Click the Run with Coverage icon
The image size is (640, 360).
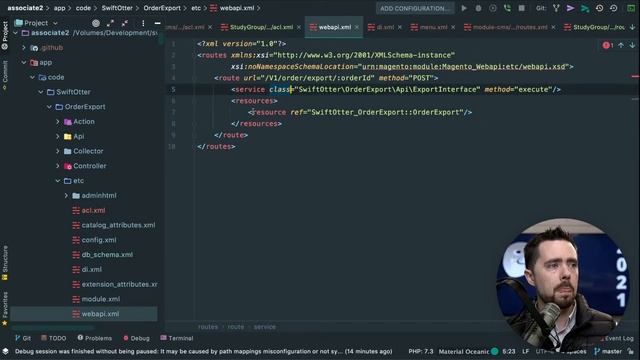[493, 8]
